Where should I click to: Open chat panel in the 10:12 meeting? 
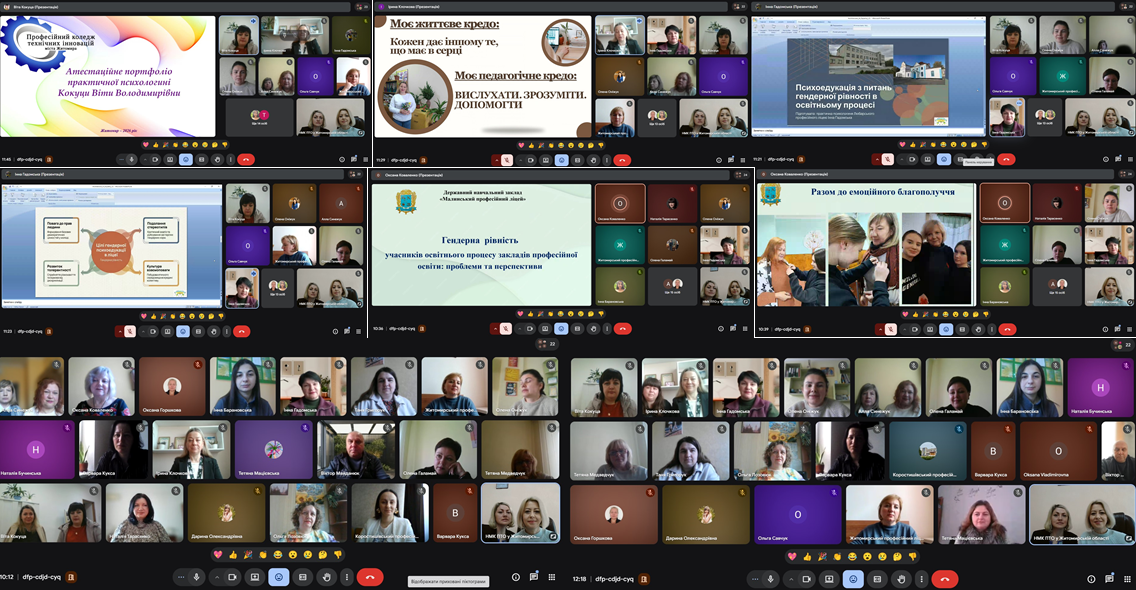(534, 577)
